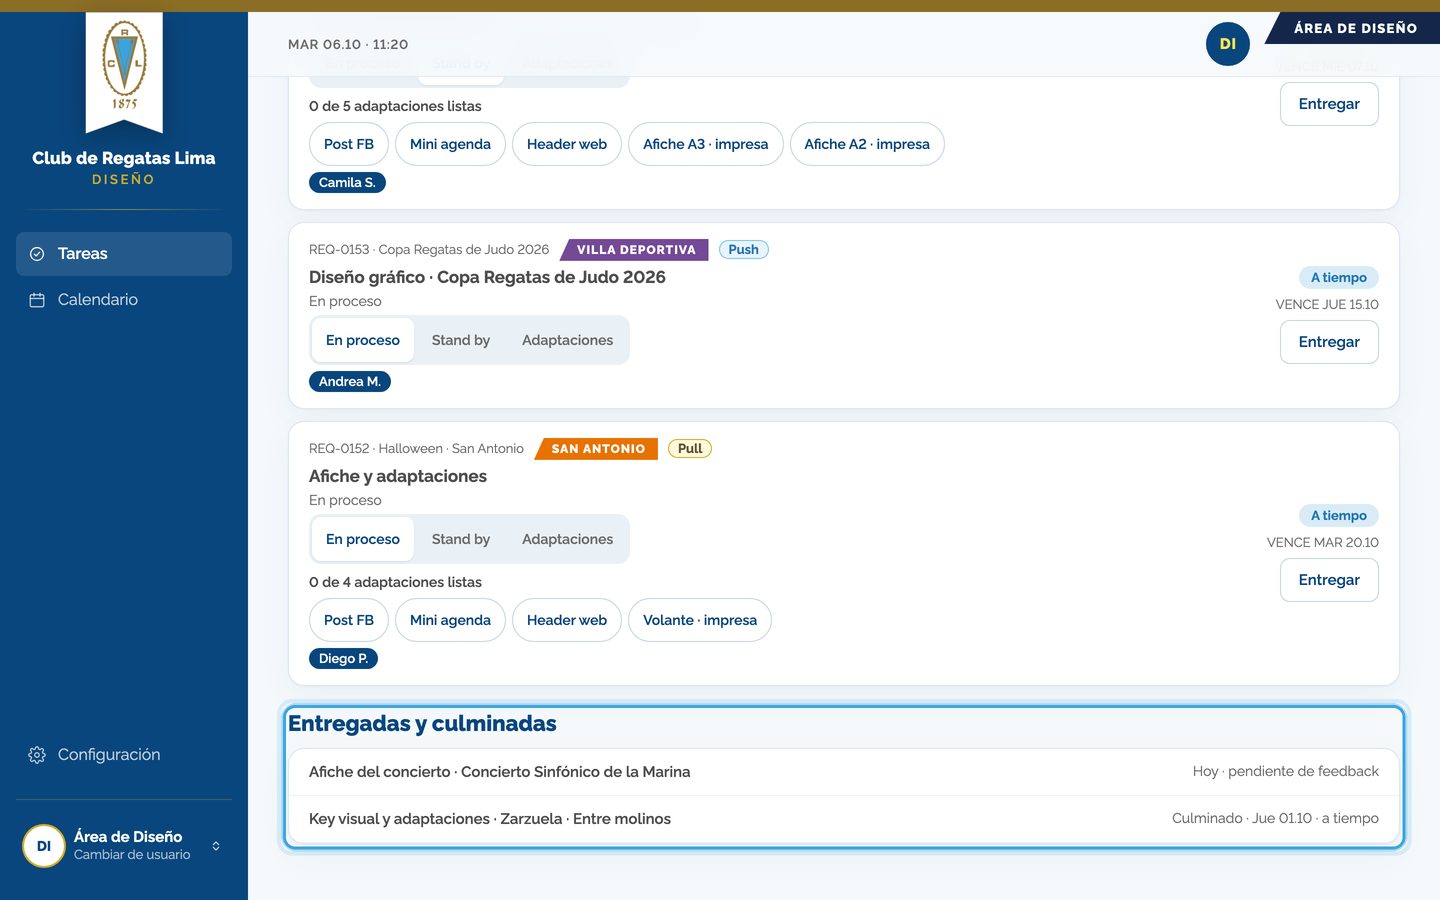Open Afiche del concierto delivered row
1440x900 pixels.
[x=844, y=772]
